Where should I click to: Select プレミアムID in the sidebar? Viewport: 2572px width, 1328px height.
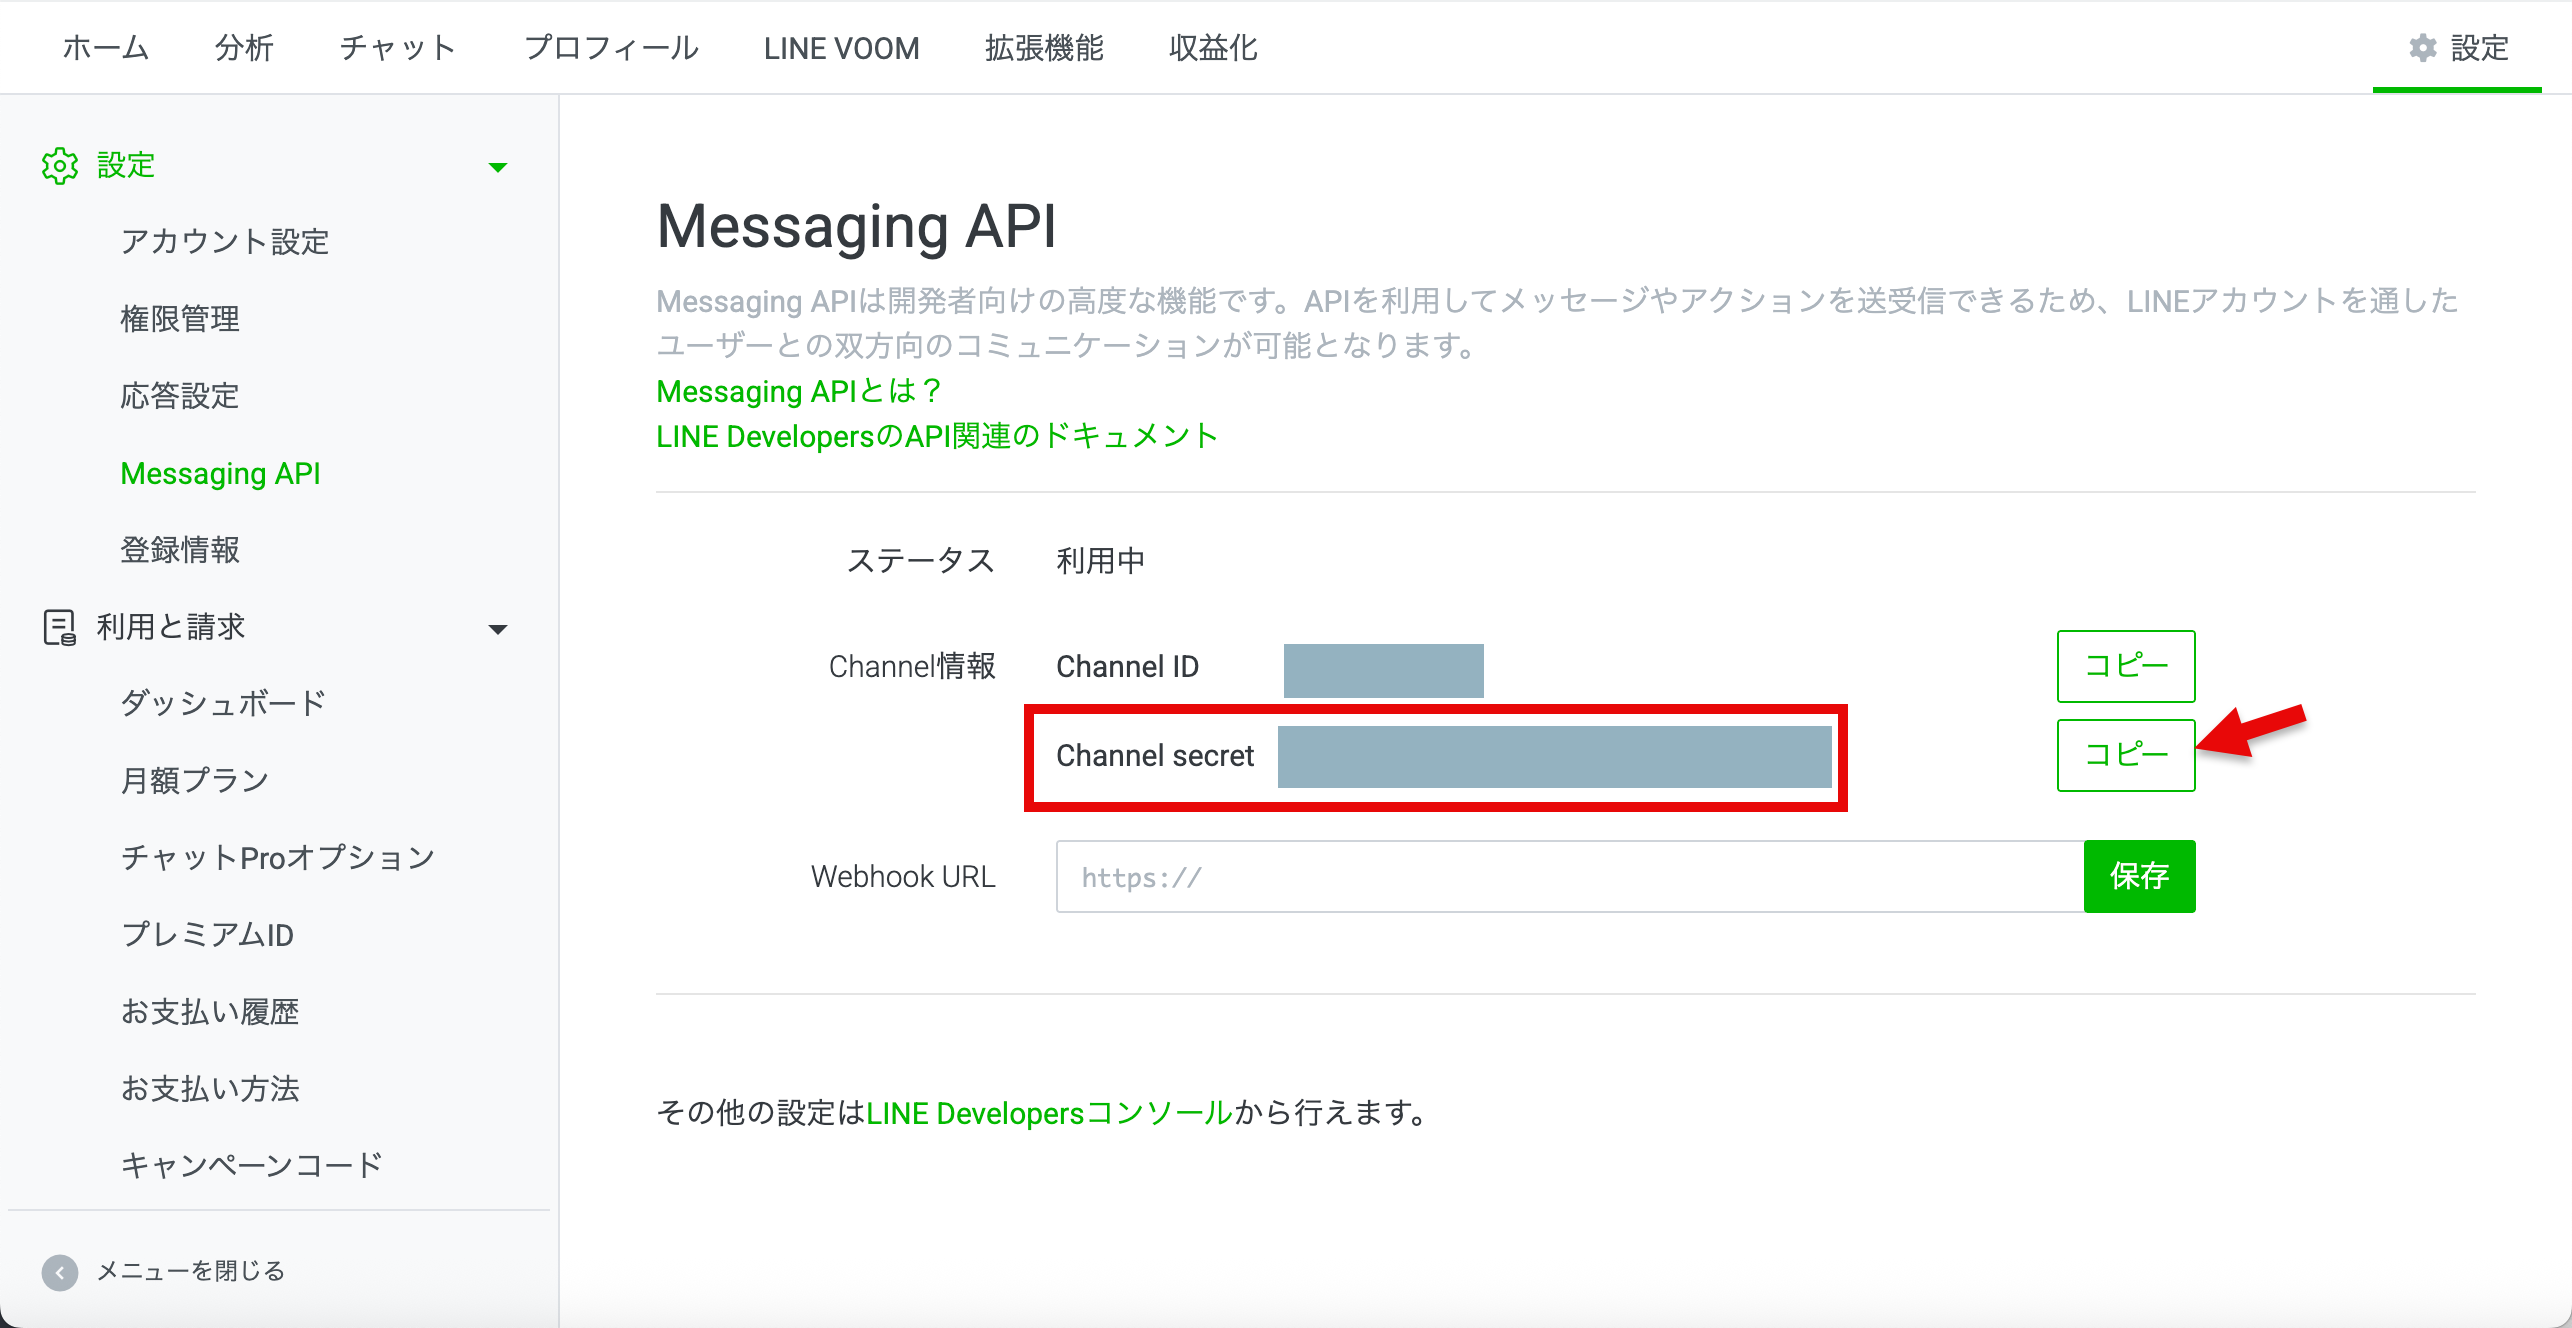[207, 934]
